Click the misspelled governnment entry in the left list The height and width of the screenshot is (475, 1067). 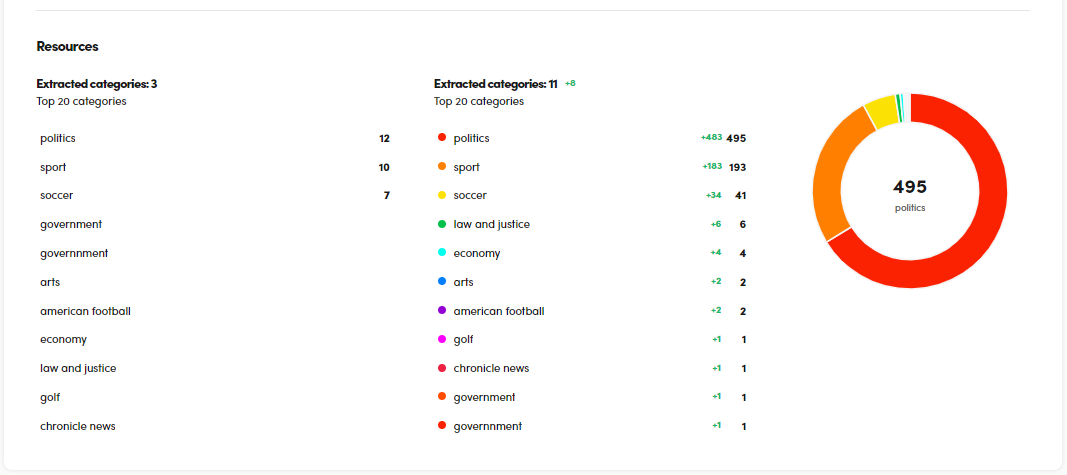74,253
